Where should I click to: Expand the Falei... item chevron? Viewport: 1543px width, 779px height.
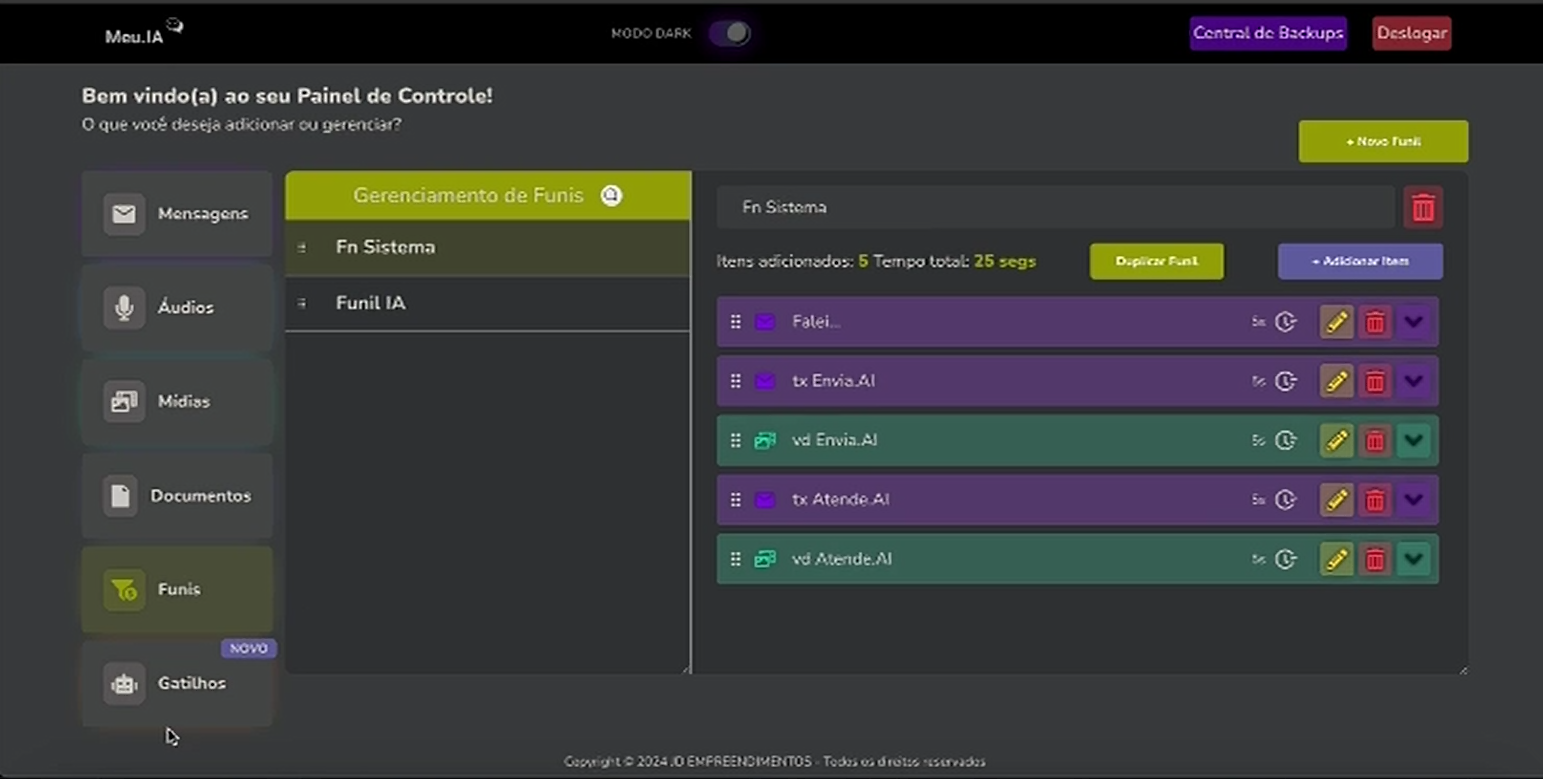[1413, 322]
